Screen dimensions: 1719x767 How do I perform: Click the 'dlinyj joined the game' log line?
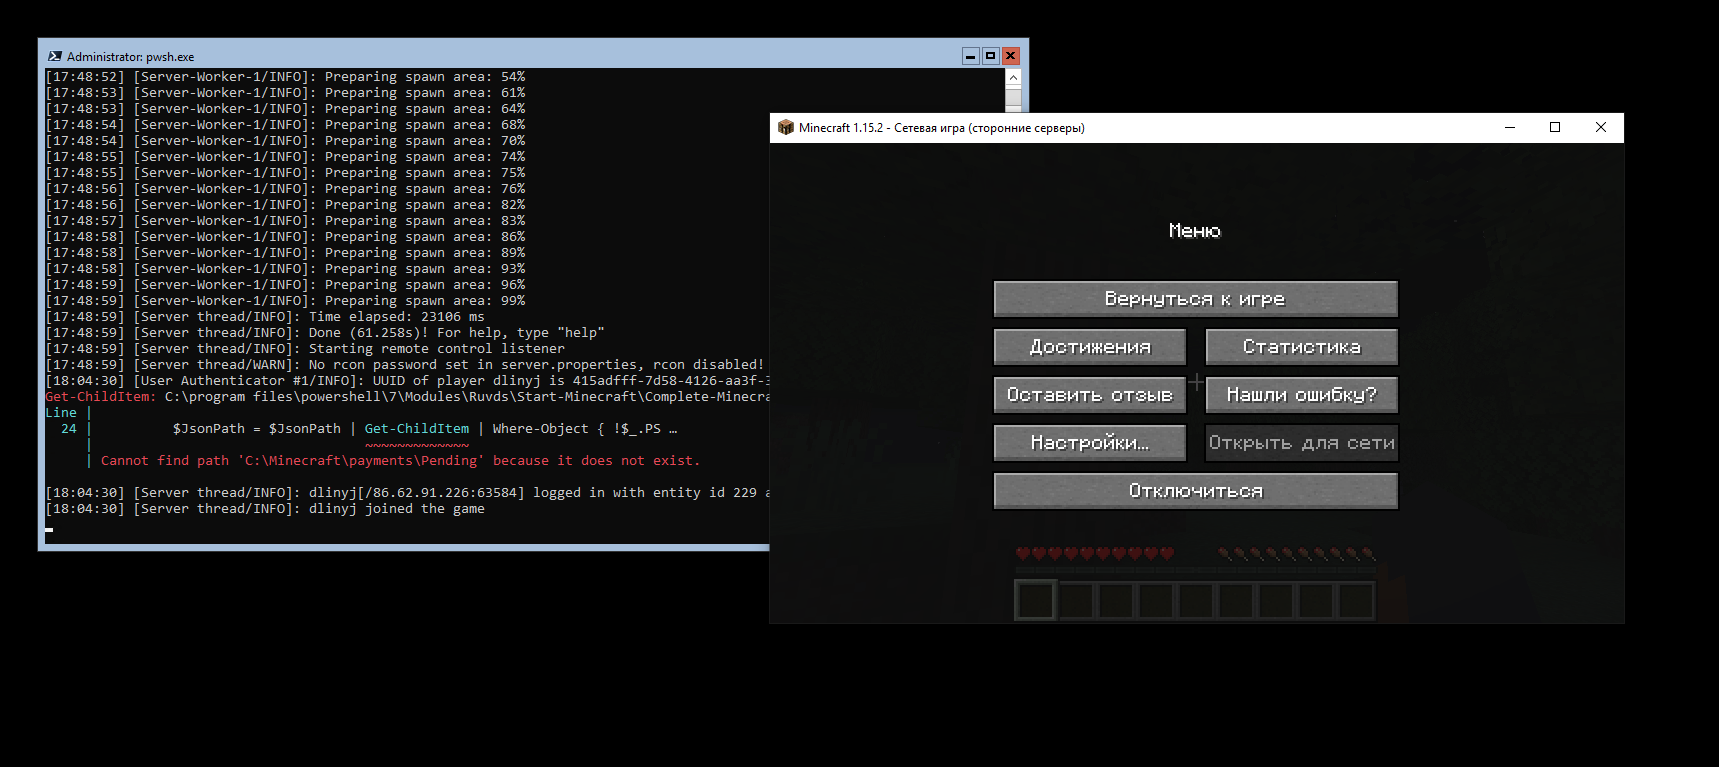point(265,509)
